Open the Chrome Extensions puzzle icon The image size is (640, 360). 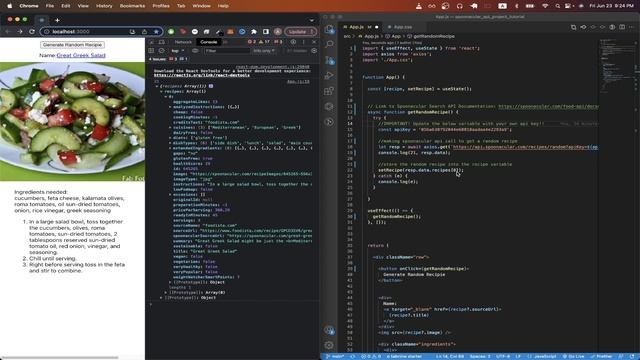pos(254,31)
